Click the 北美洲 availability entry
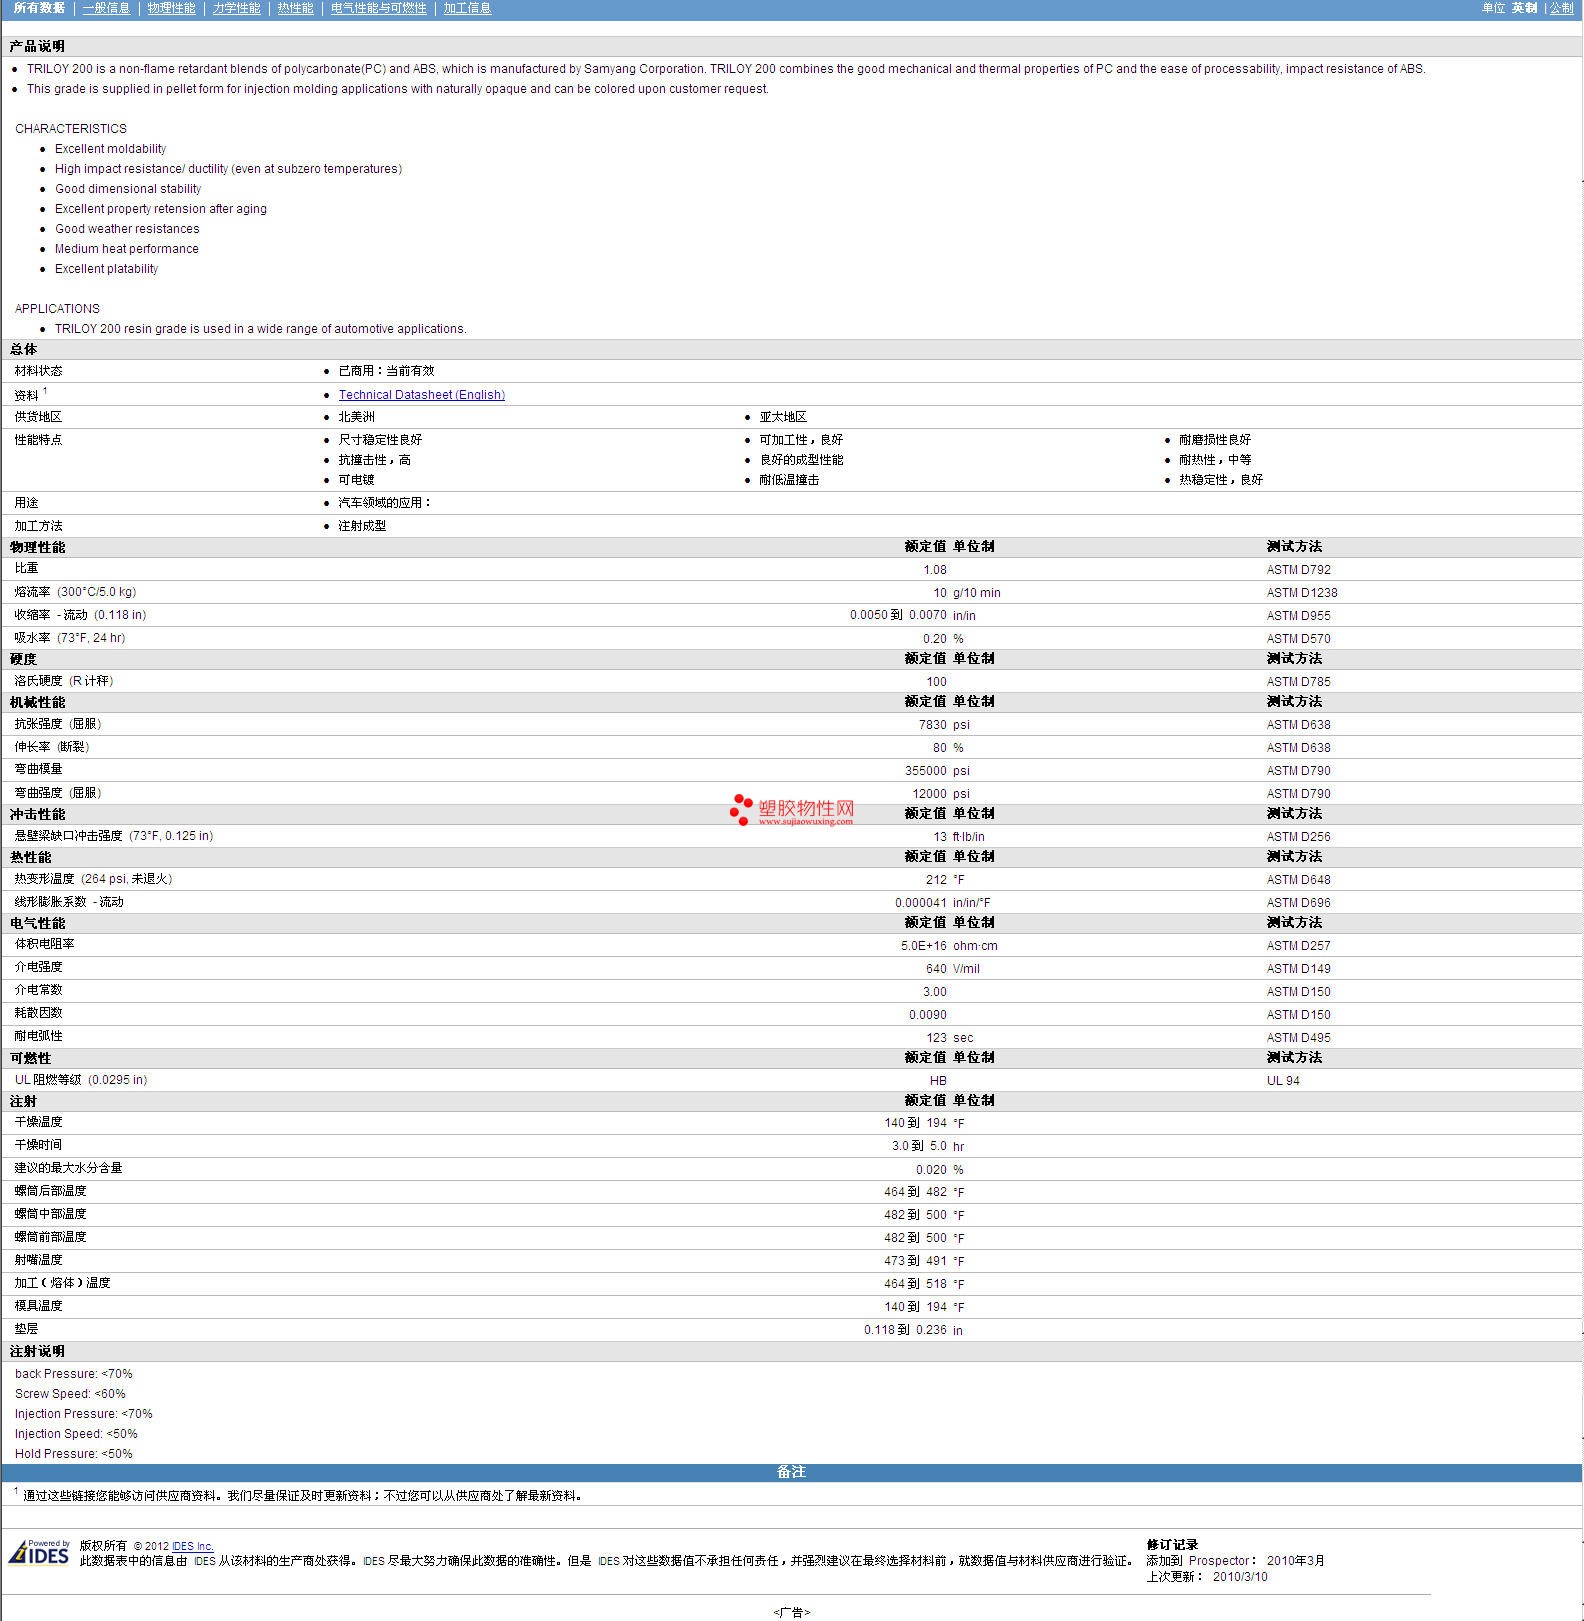 coord(356,417)
